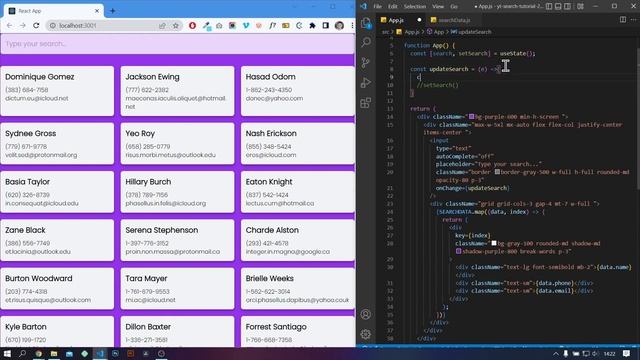Viewport: 640px width, 360px height.
Task: Click the browser forward arrow
Action: 23,25
